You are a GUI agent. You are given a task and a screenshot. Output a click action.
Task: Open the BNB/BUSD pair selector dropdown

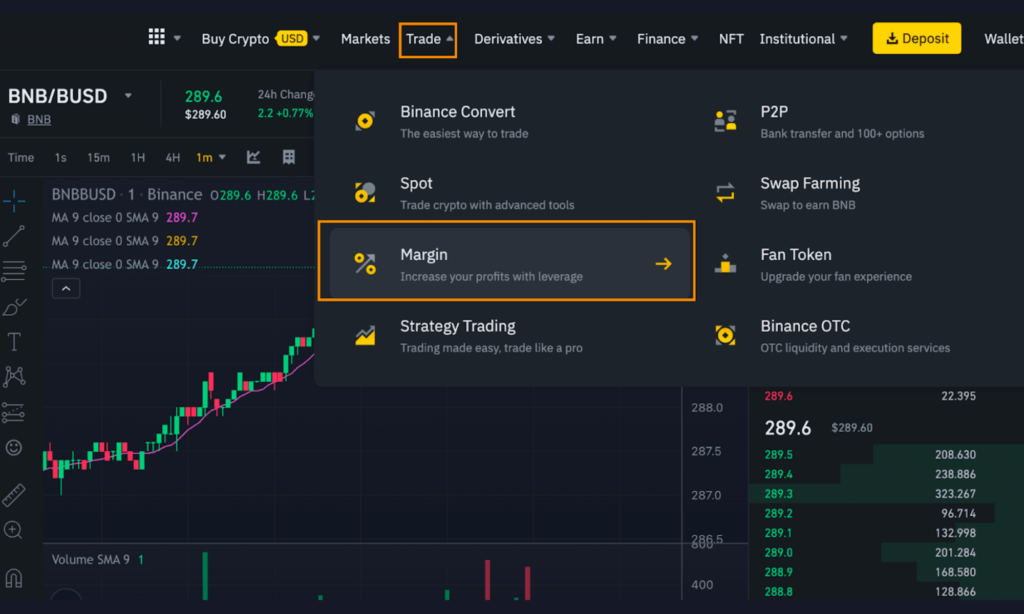click(x=128, y=96)
